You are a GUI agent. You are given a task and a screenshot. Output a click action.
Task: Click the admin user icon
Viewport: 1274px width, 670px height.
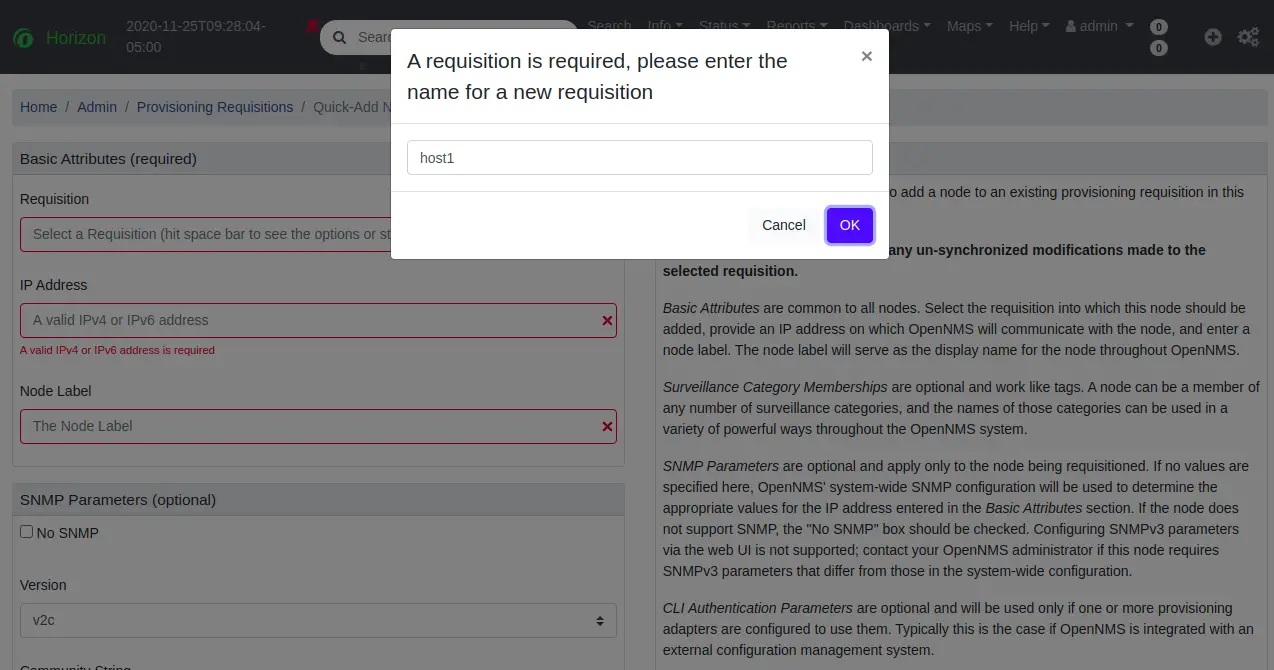1072,26
